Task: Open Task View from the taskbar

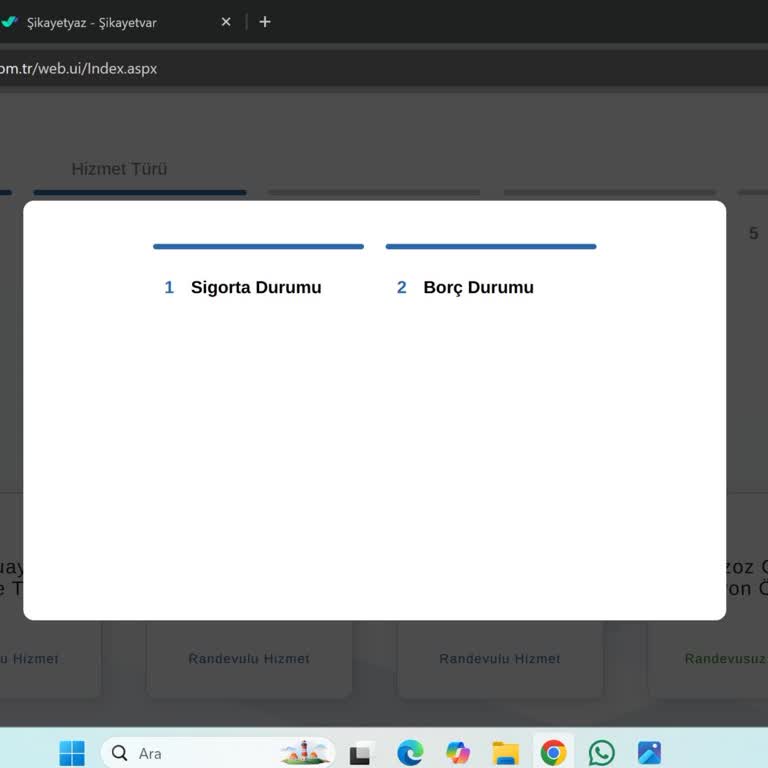Action: [x=360, y=753]
